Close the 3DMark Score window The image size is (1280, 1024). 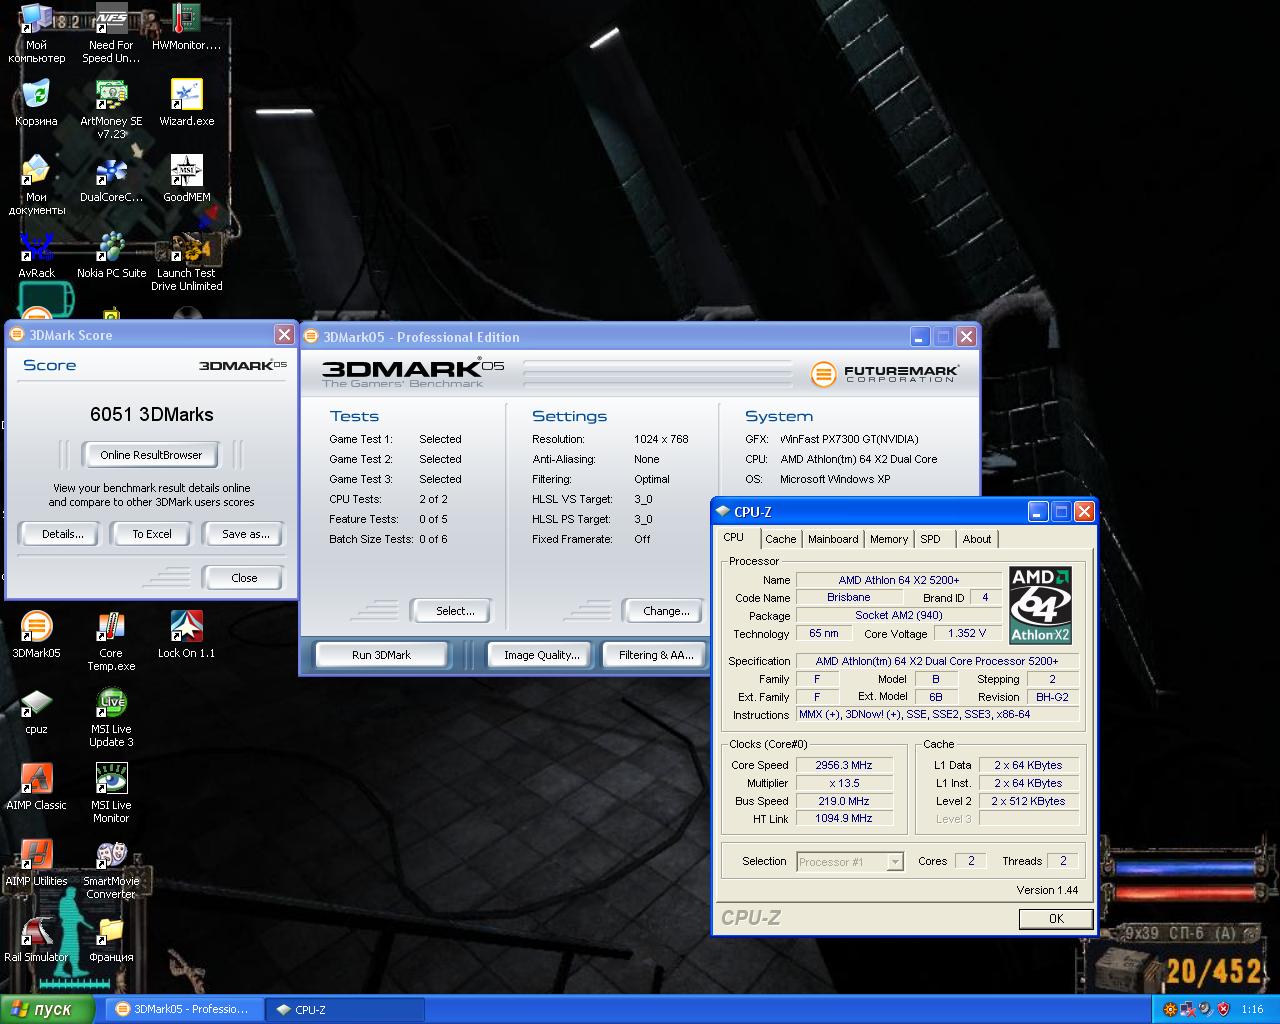tap(284, 335)
